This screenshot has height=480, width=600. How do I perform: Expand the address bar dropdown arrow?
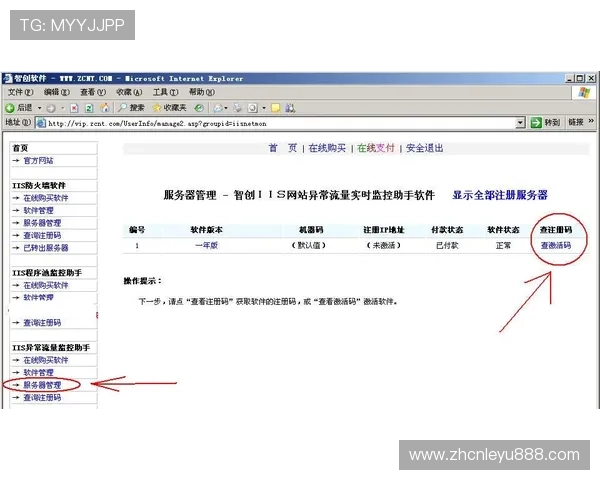(x=520, y=123)
